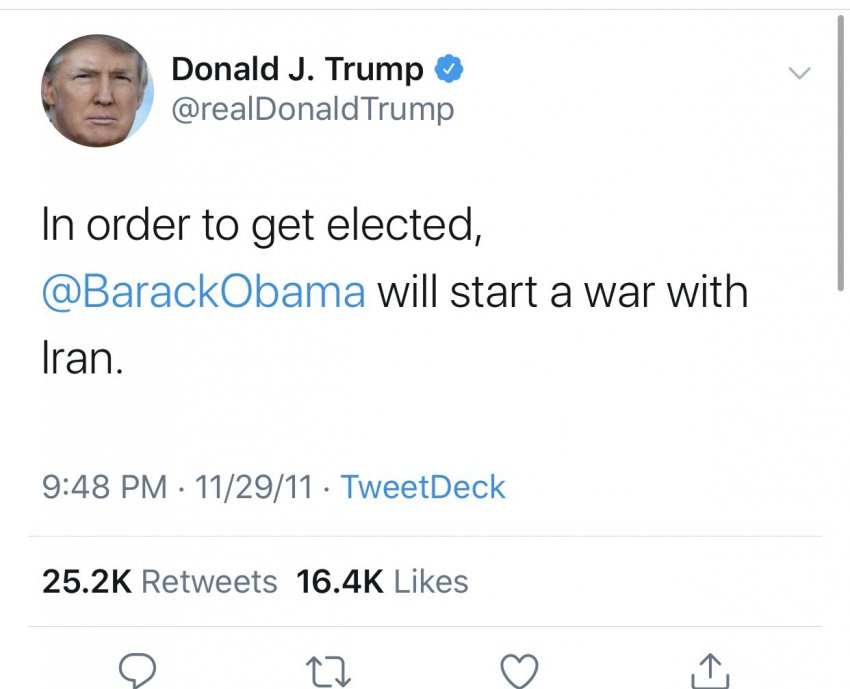
Task: Open the share tweet icon
Action: [x=708, y=671]
